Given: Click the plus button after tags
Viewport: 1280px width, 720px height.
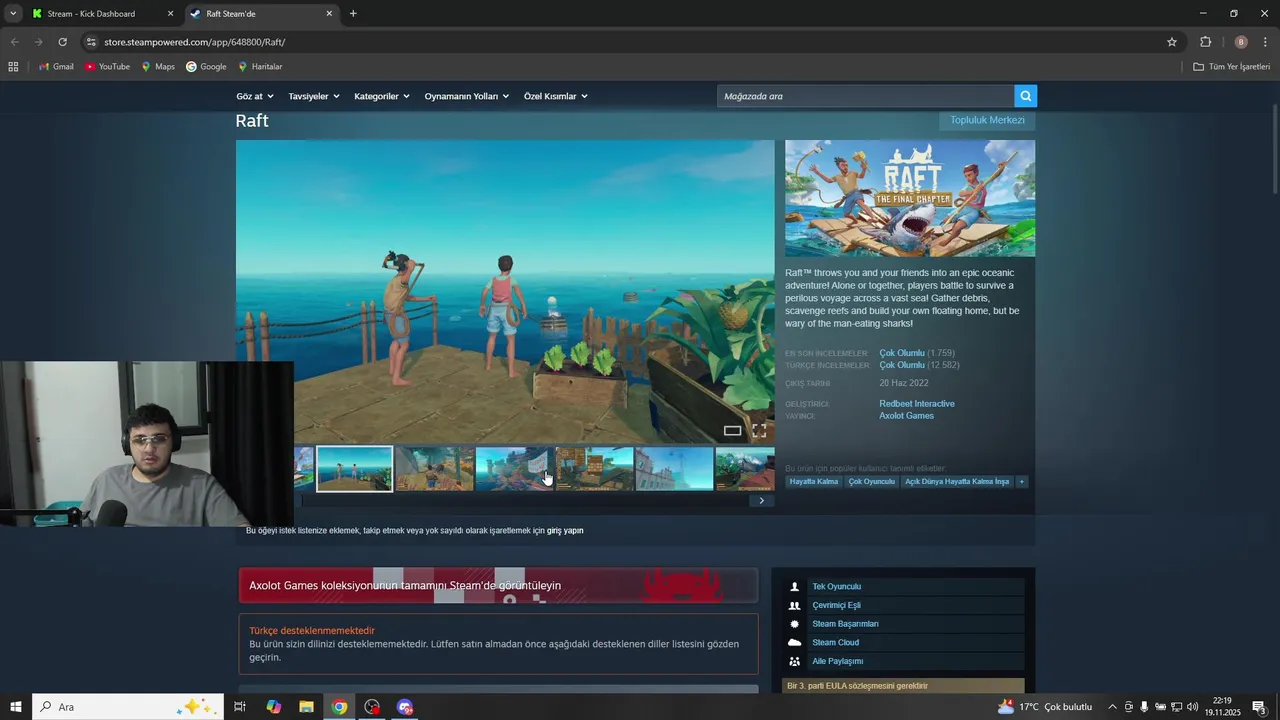Looking at the screenshot, I should pyautogui.click(x=1021, y=482).
